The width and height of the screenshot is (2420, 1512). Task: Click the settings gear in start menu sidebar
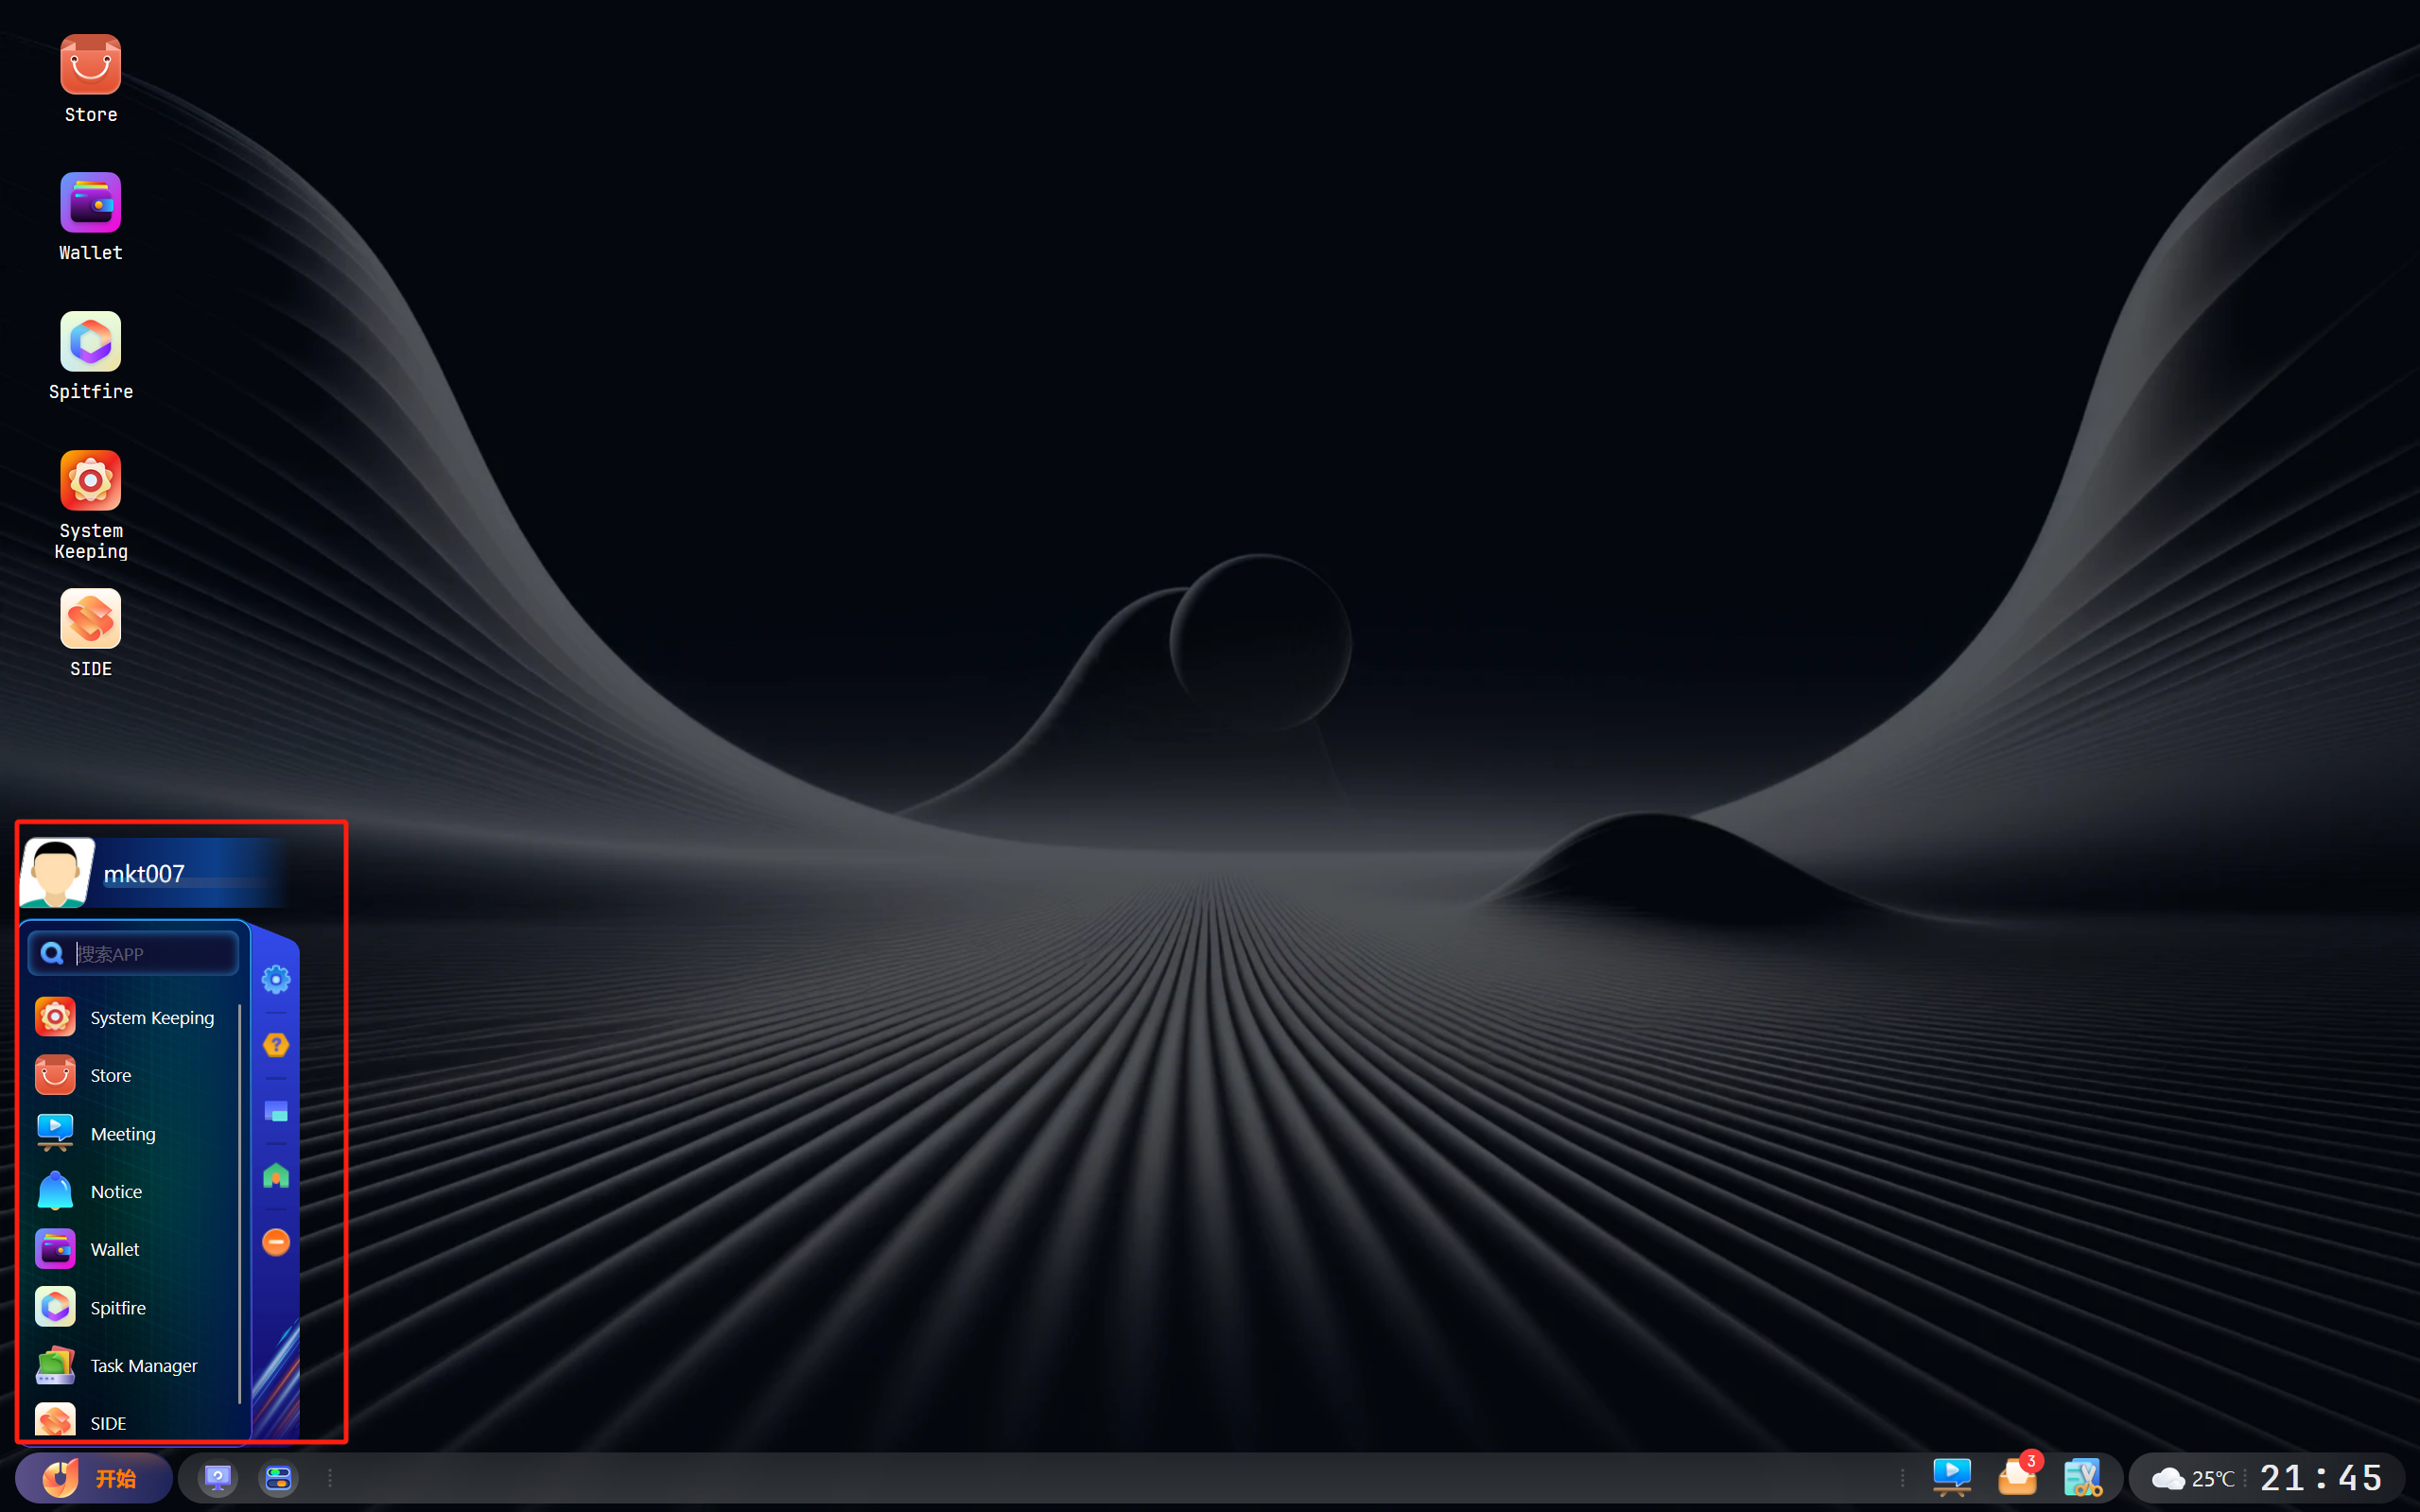tap(276, 979)
